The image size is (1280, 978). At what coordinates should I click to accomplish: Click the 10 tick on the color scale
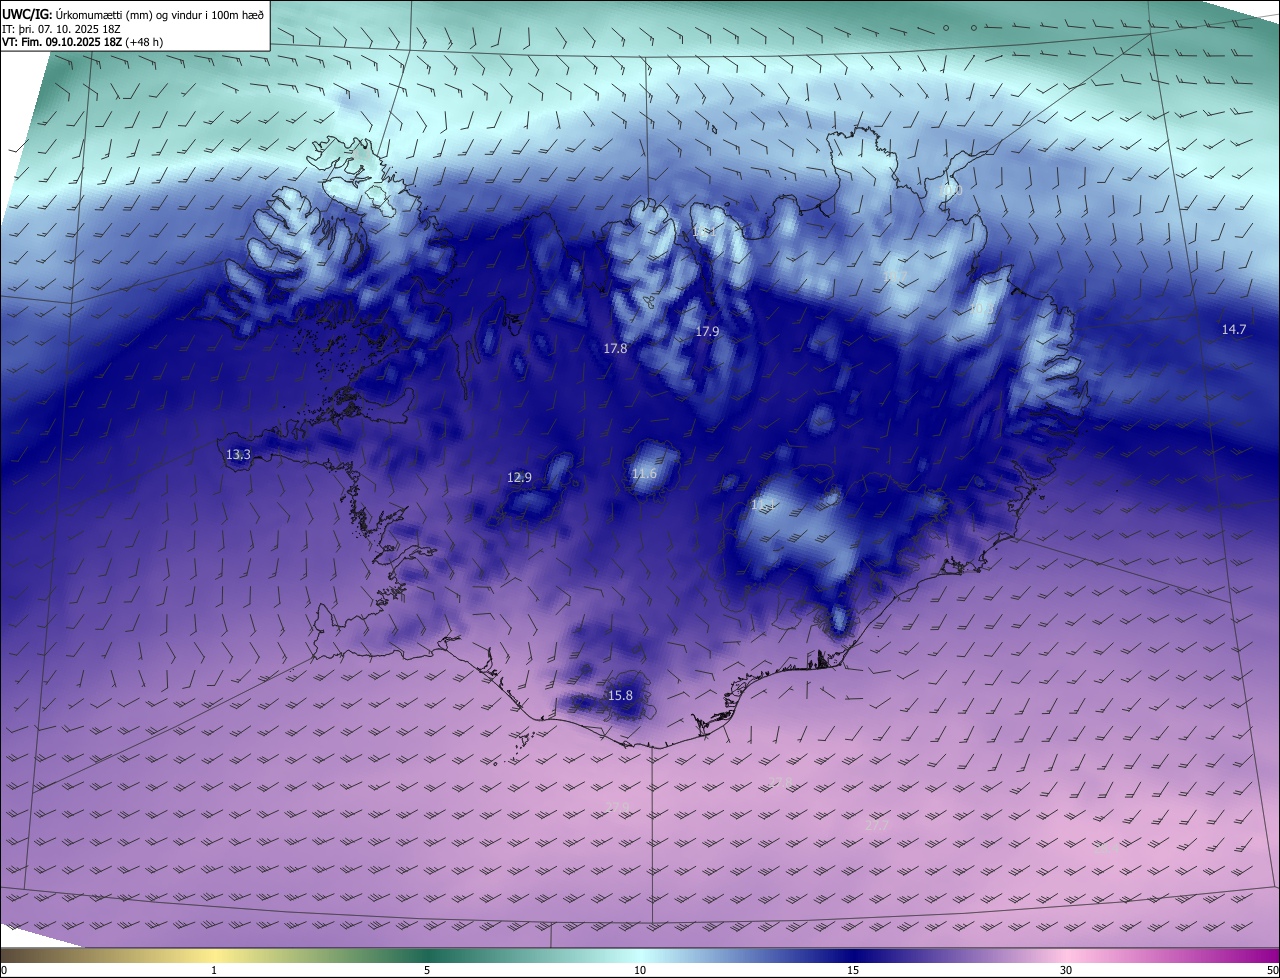(x=640, y=970)
